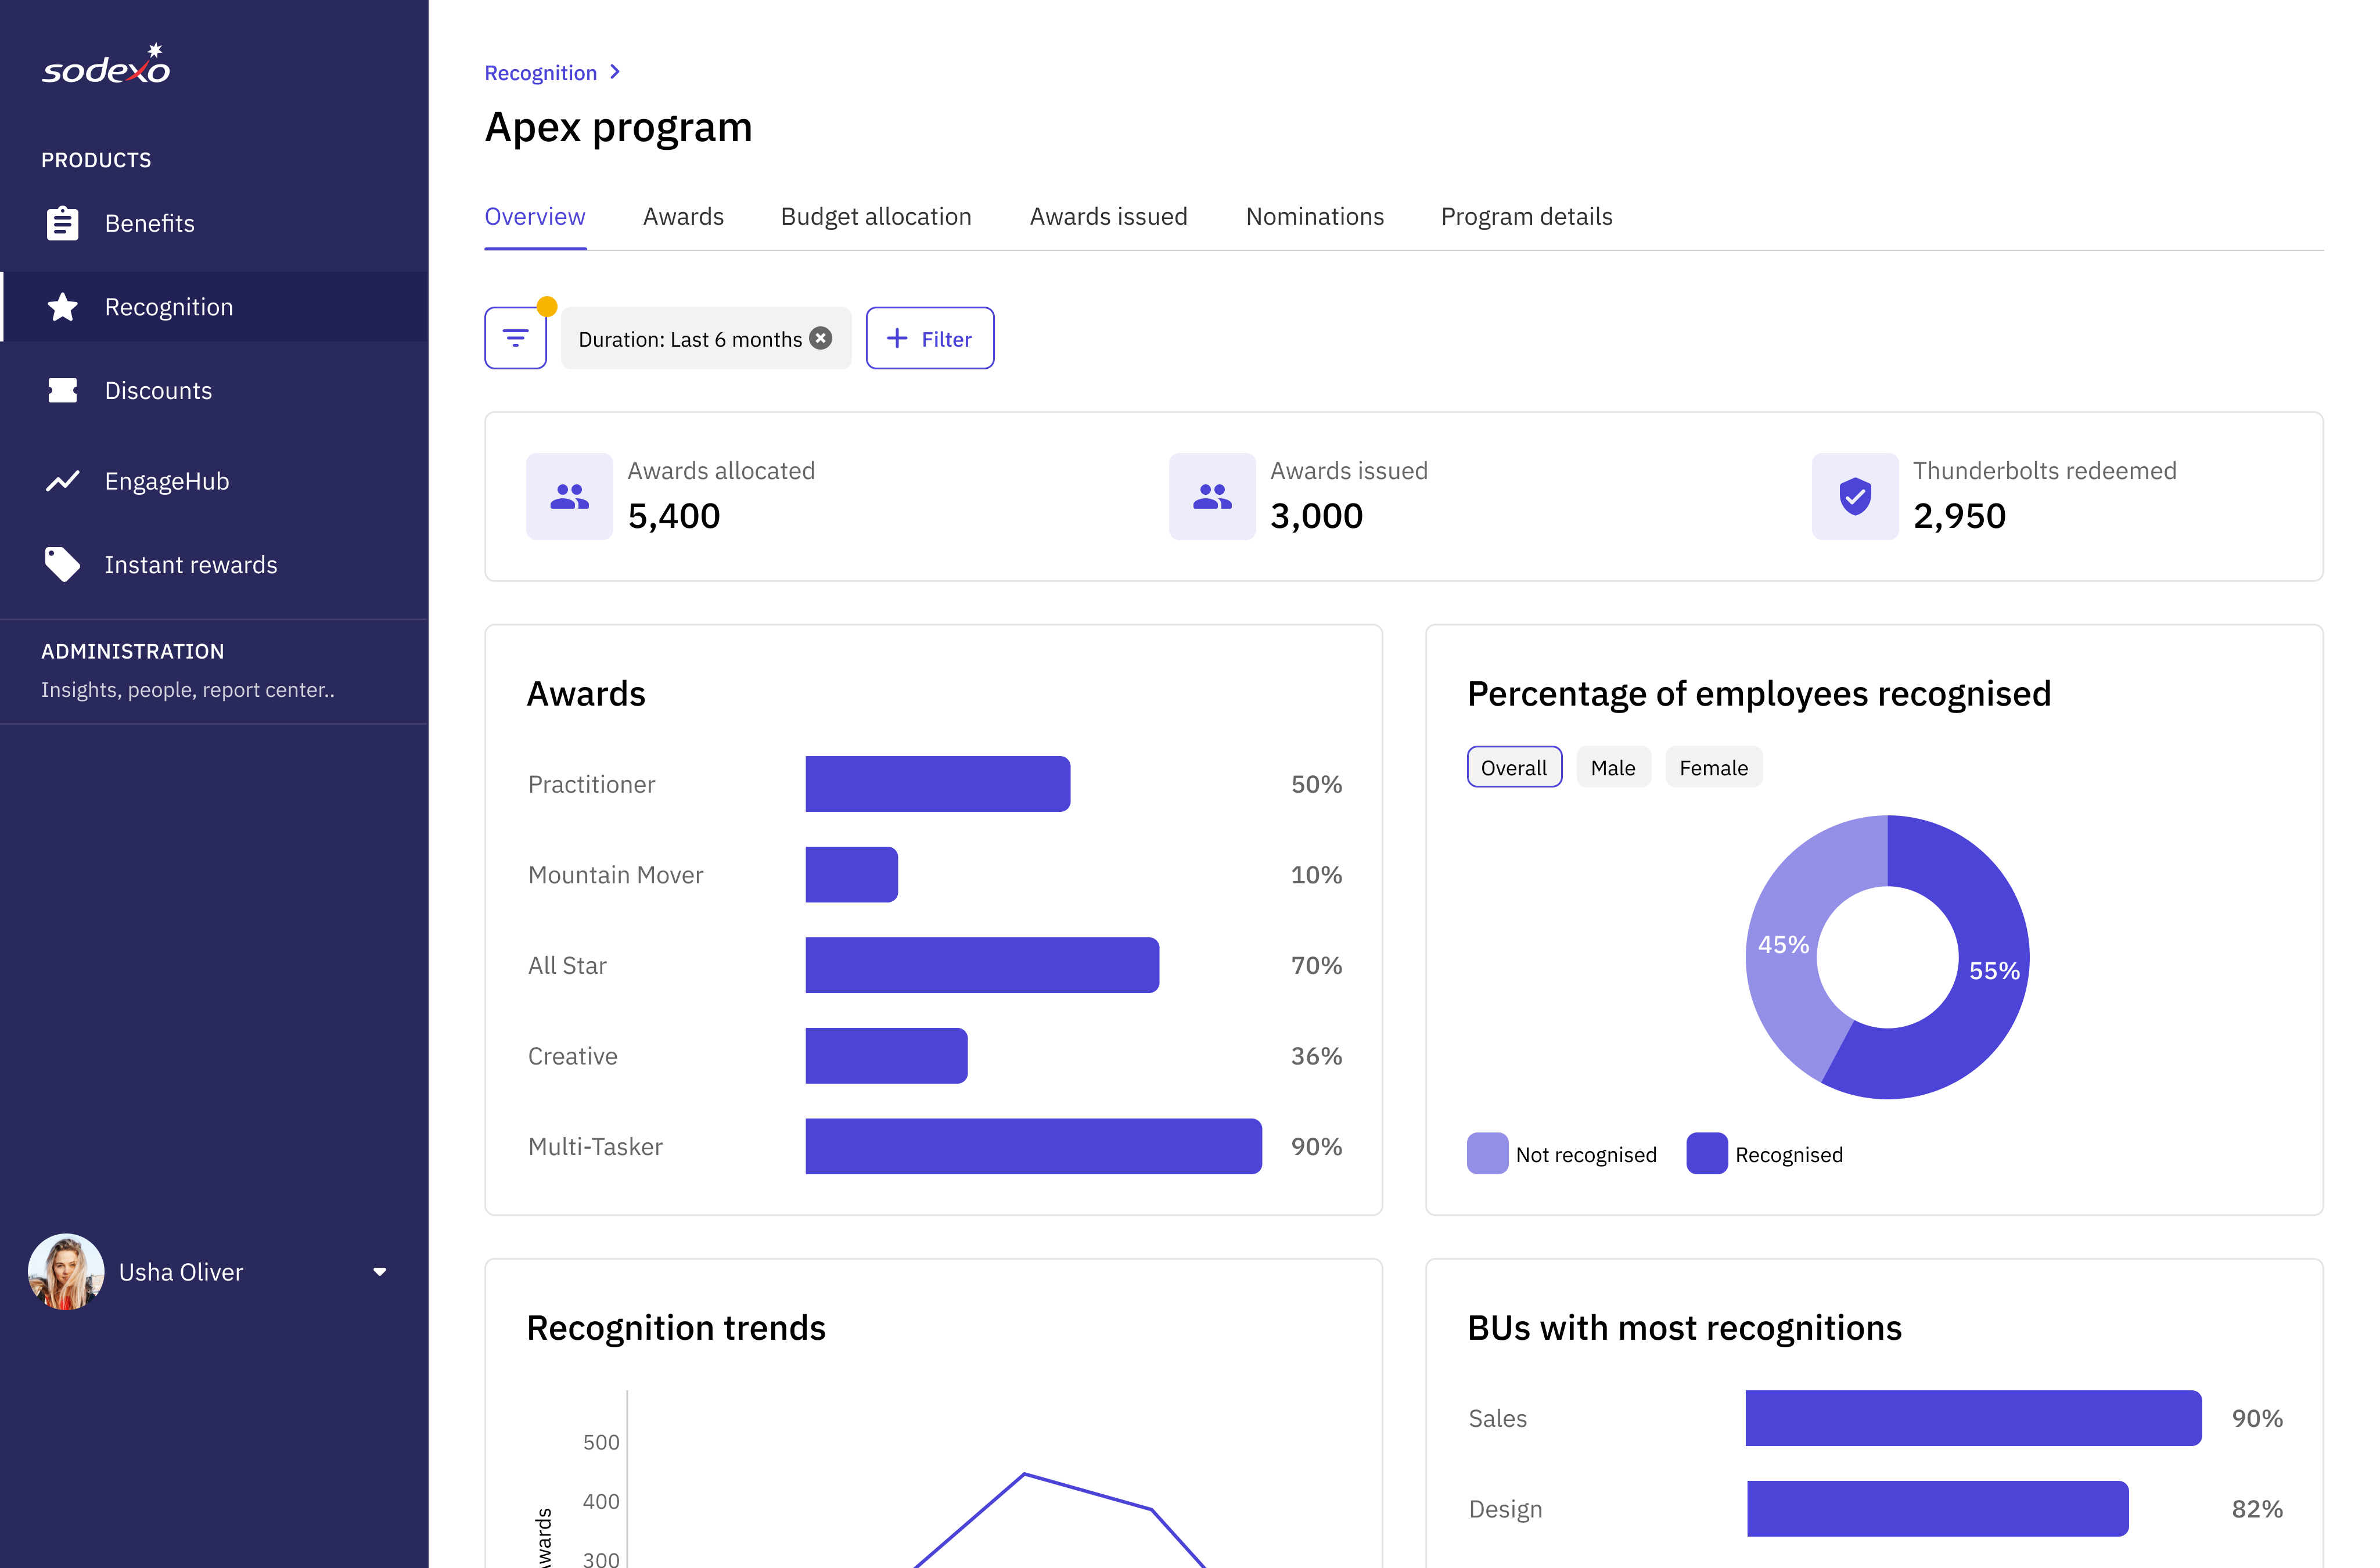The image size is (2380, 1568).
Task: Click the Recognition breadcrumb chevron
Action: 615,72
